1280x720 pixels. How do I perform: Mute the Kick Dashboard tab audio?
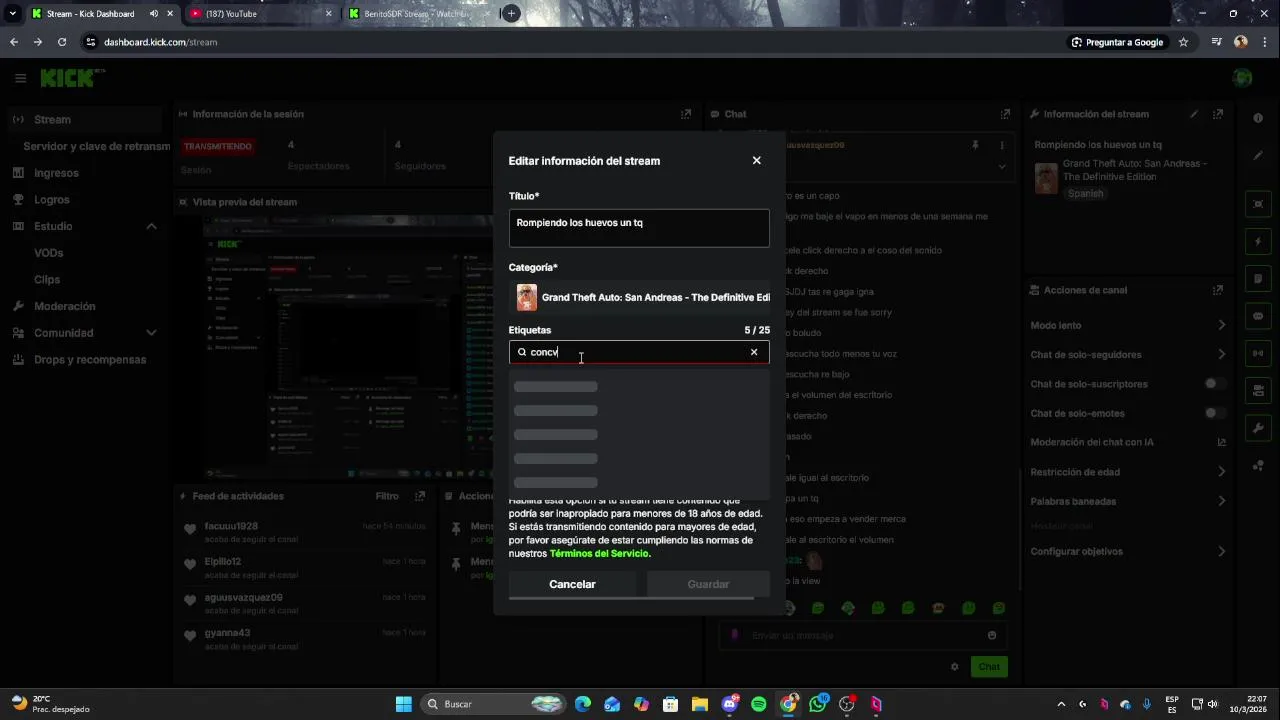point(154,14)
